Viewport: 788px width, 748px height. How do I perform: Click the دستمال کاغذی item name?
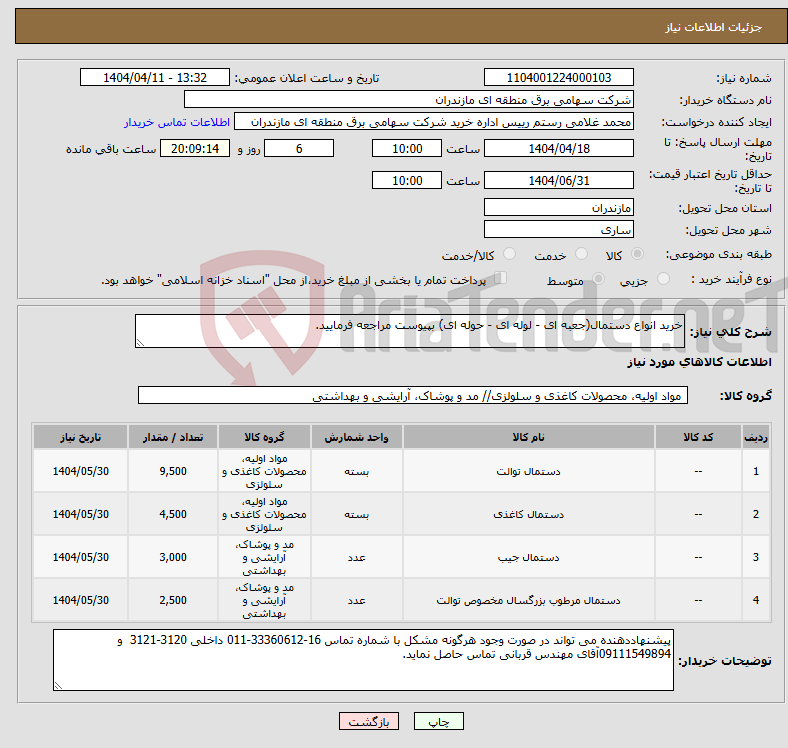click(528, 514)
